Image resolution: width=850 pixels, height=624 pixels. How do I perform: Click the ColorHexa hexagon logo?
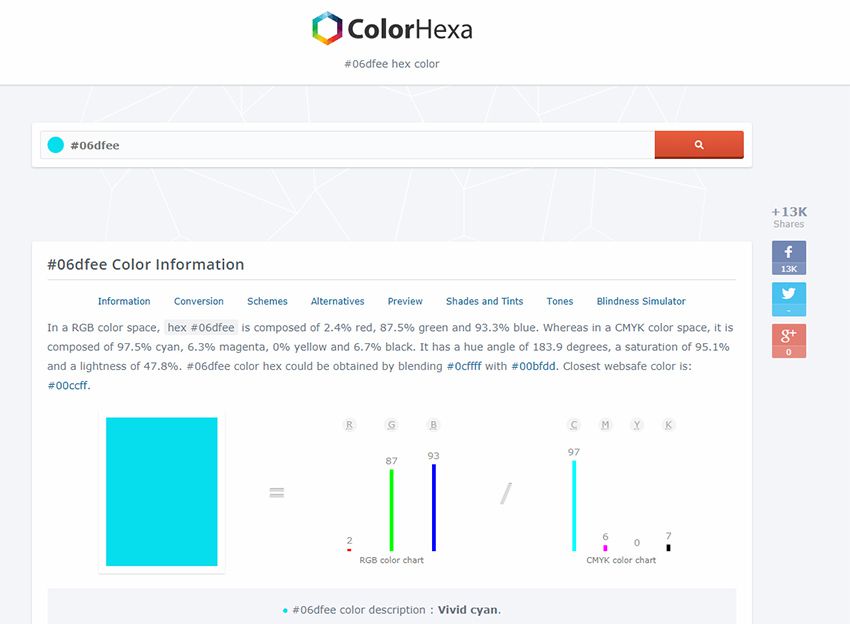pos(327,28)
